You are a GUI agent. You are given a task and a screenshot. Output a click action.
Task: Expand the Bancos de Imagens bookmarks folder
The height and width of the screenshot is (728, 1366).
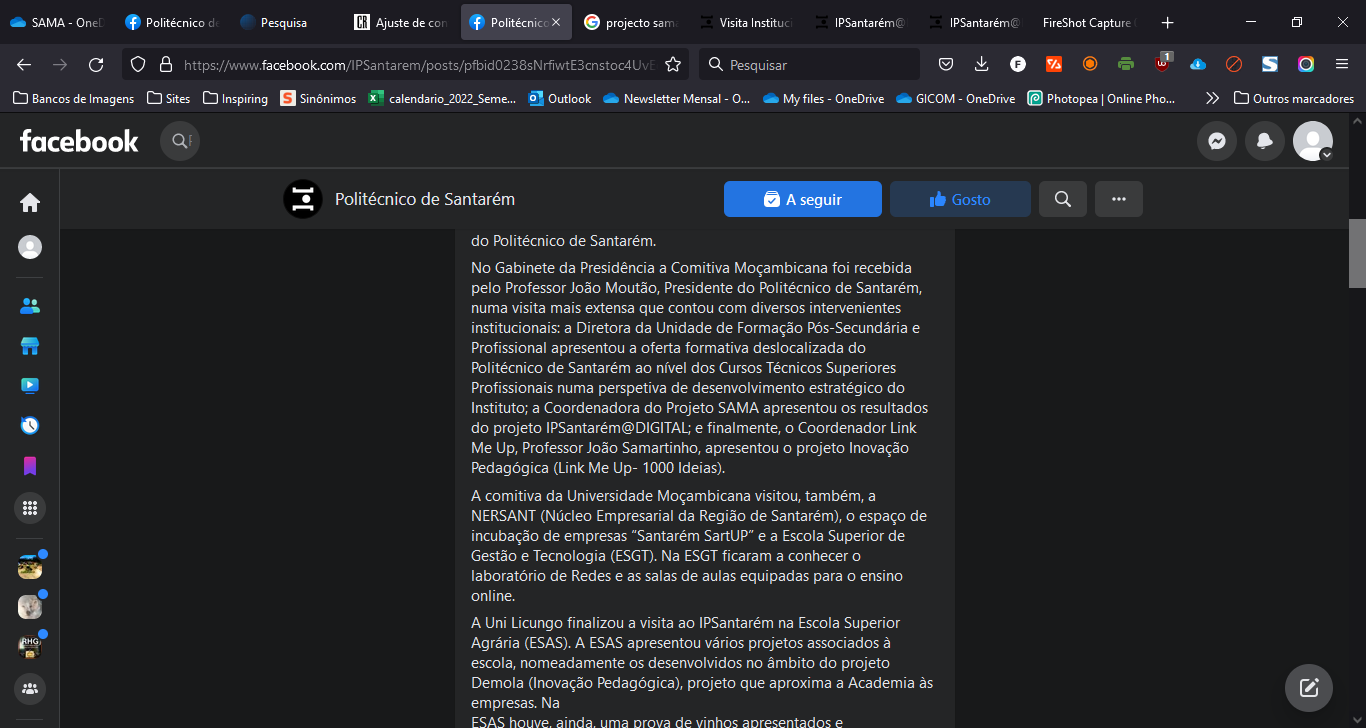[73, 98]
